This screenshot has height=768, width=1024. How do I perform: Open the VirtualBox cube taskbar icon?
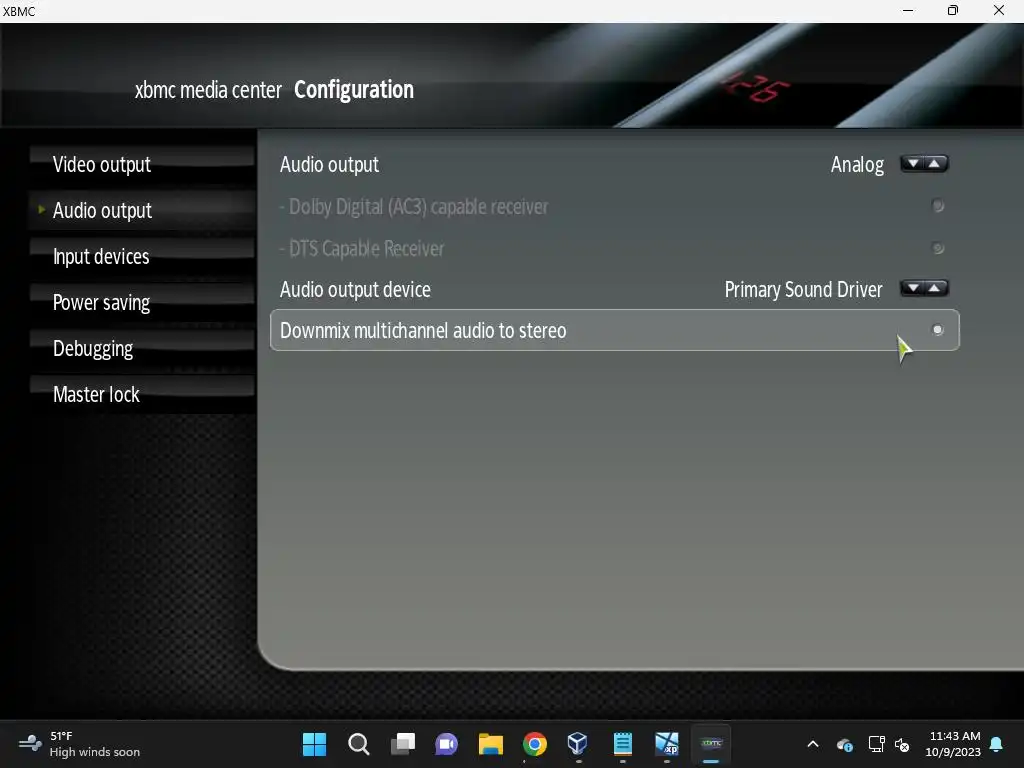tap(578, 744)
